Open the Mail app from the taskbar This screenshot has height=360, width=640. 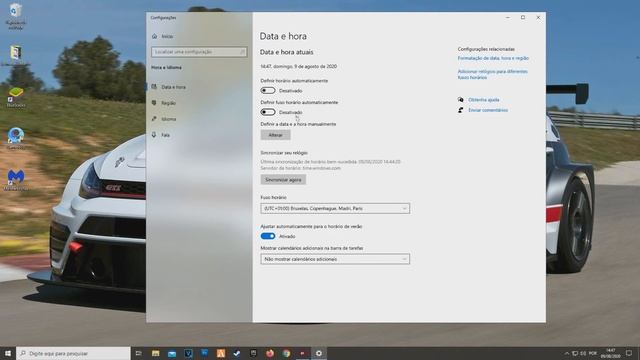tap(172, 353)
